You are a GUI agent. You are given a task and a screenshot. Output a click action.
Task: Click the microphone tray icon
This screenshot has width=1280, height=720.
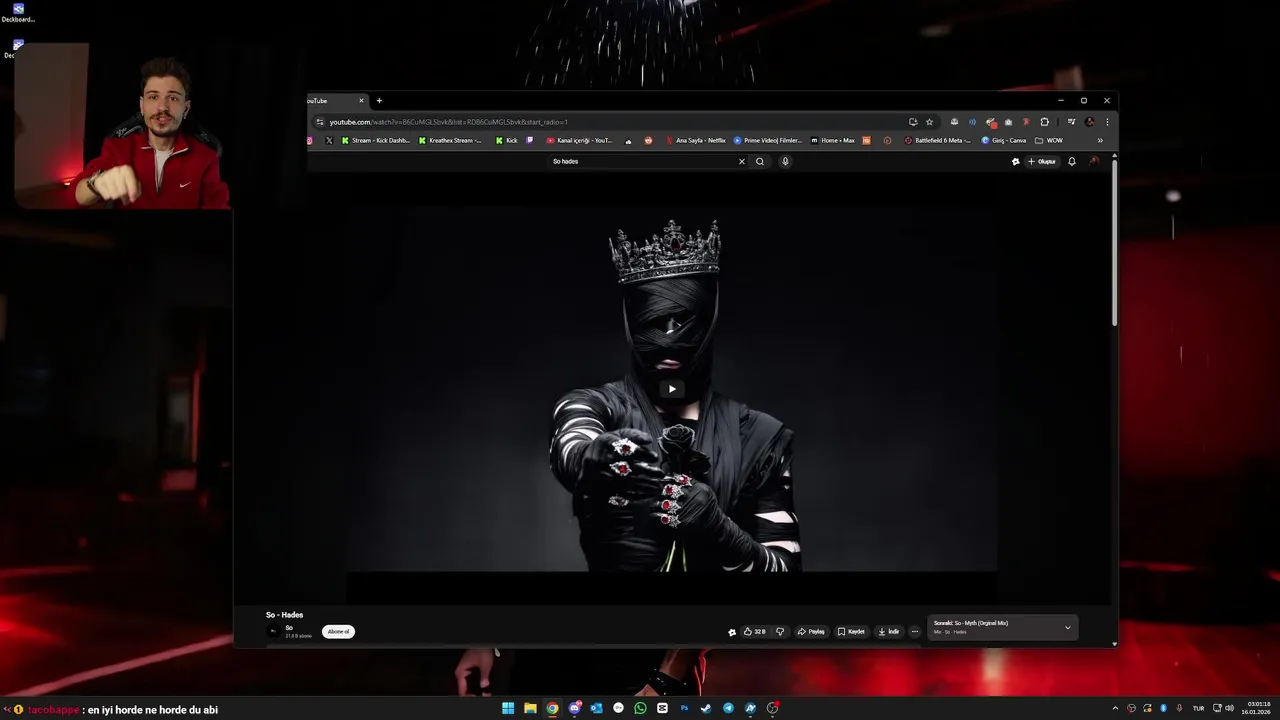[x=1179, y=708]
